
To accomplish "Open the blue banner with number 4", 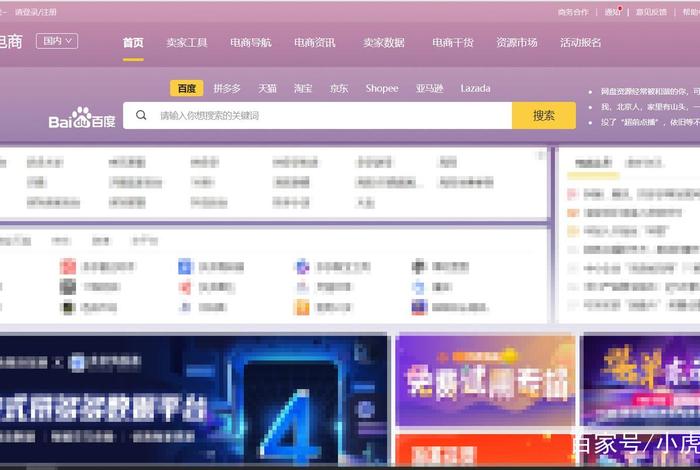I will [x=194, y=400].
